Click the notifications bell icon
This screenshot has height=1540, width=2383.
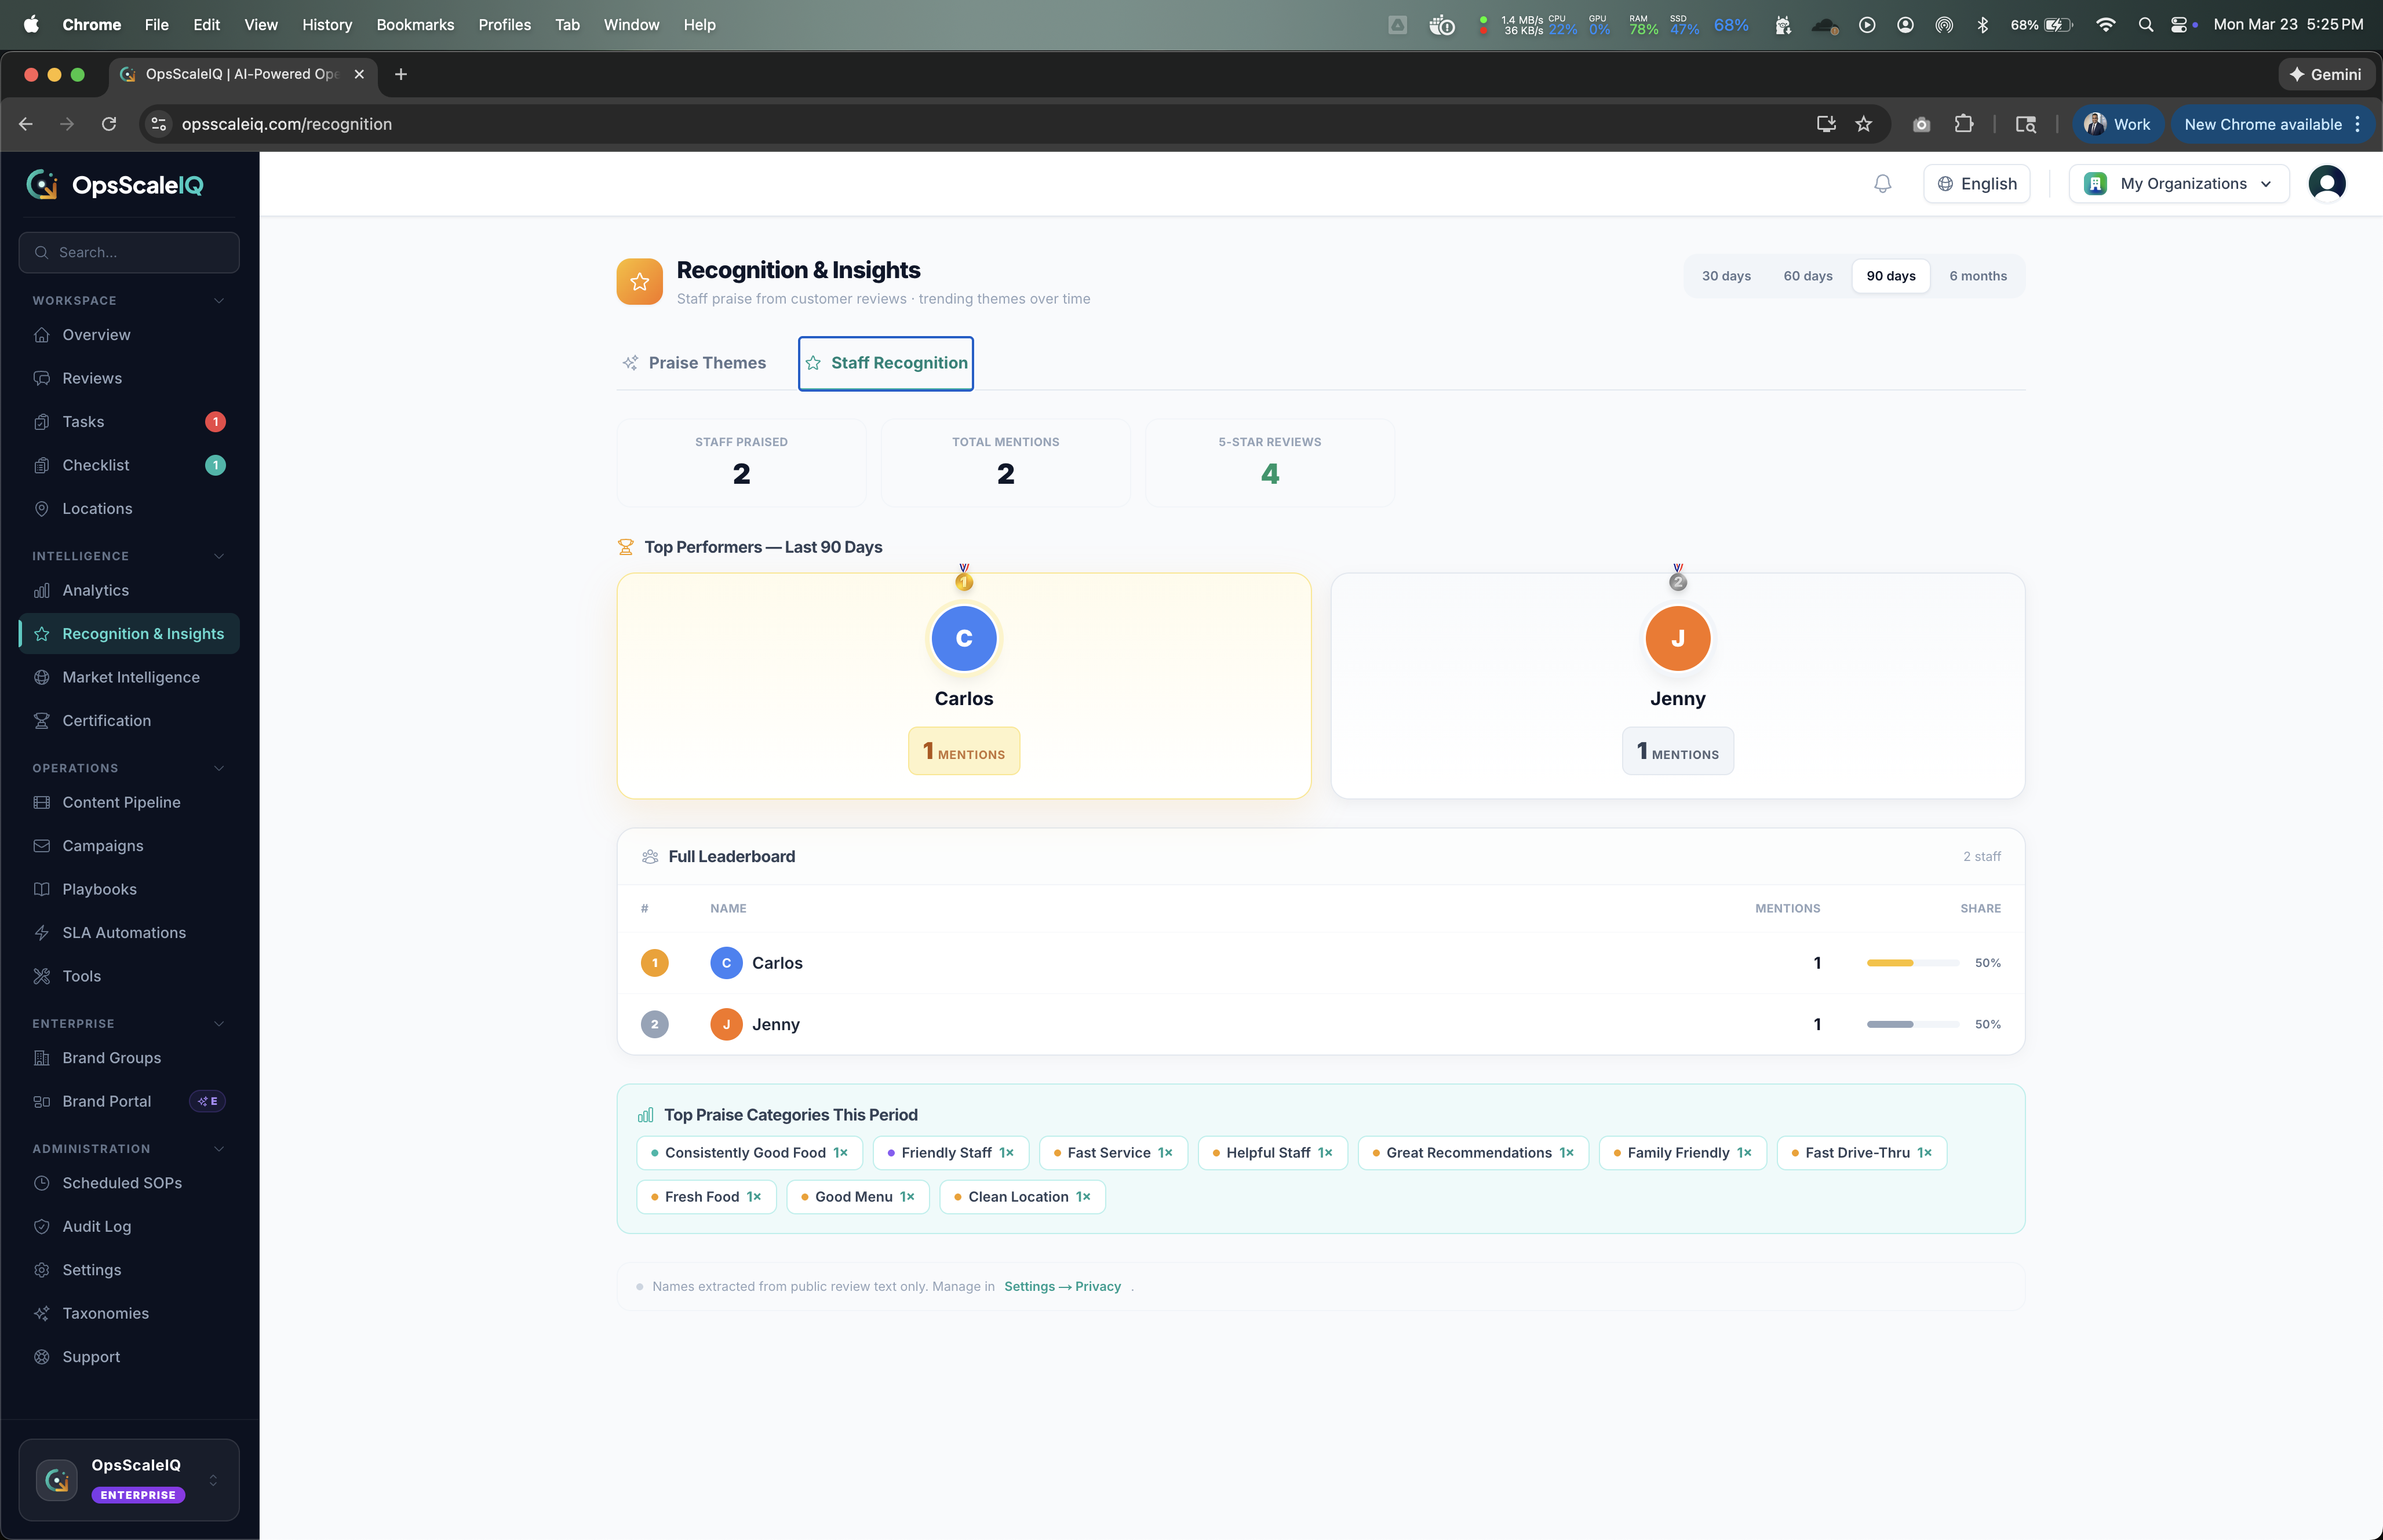1882,184
